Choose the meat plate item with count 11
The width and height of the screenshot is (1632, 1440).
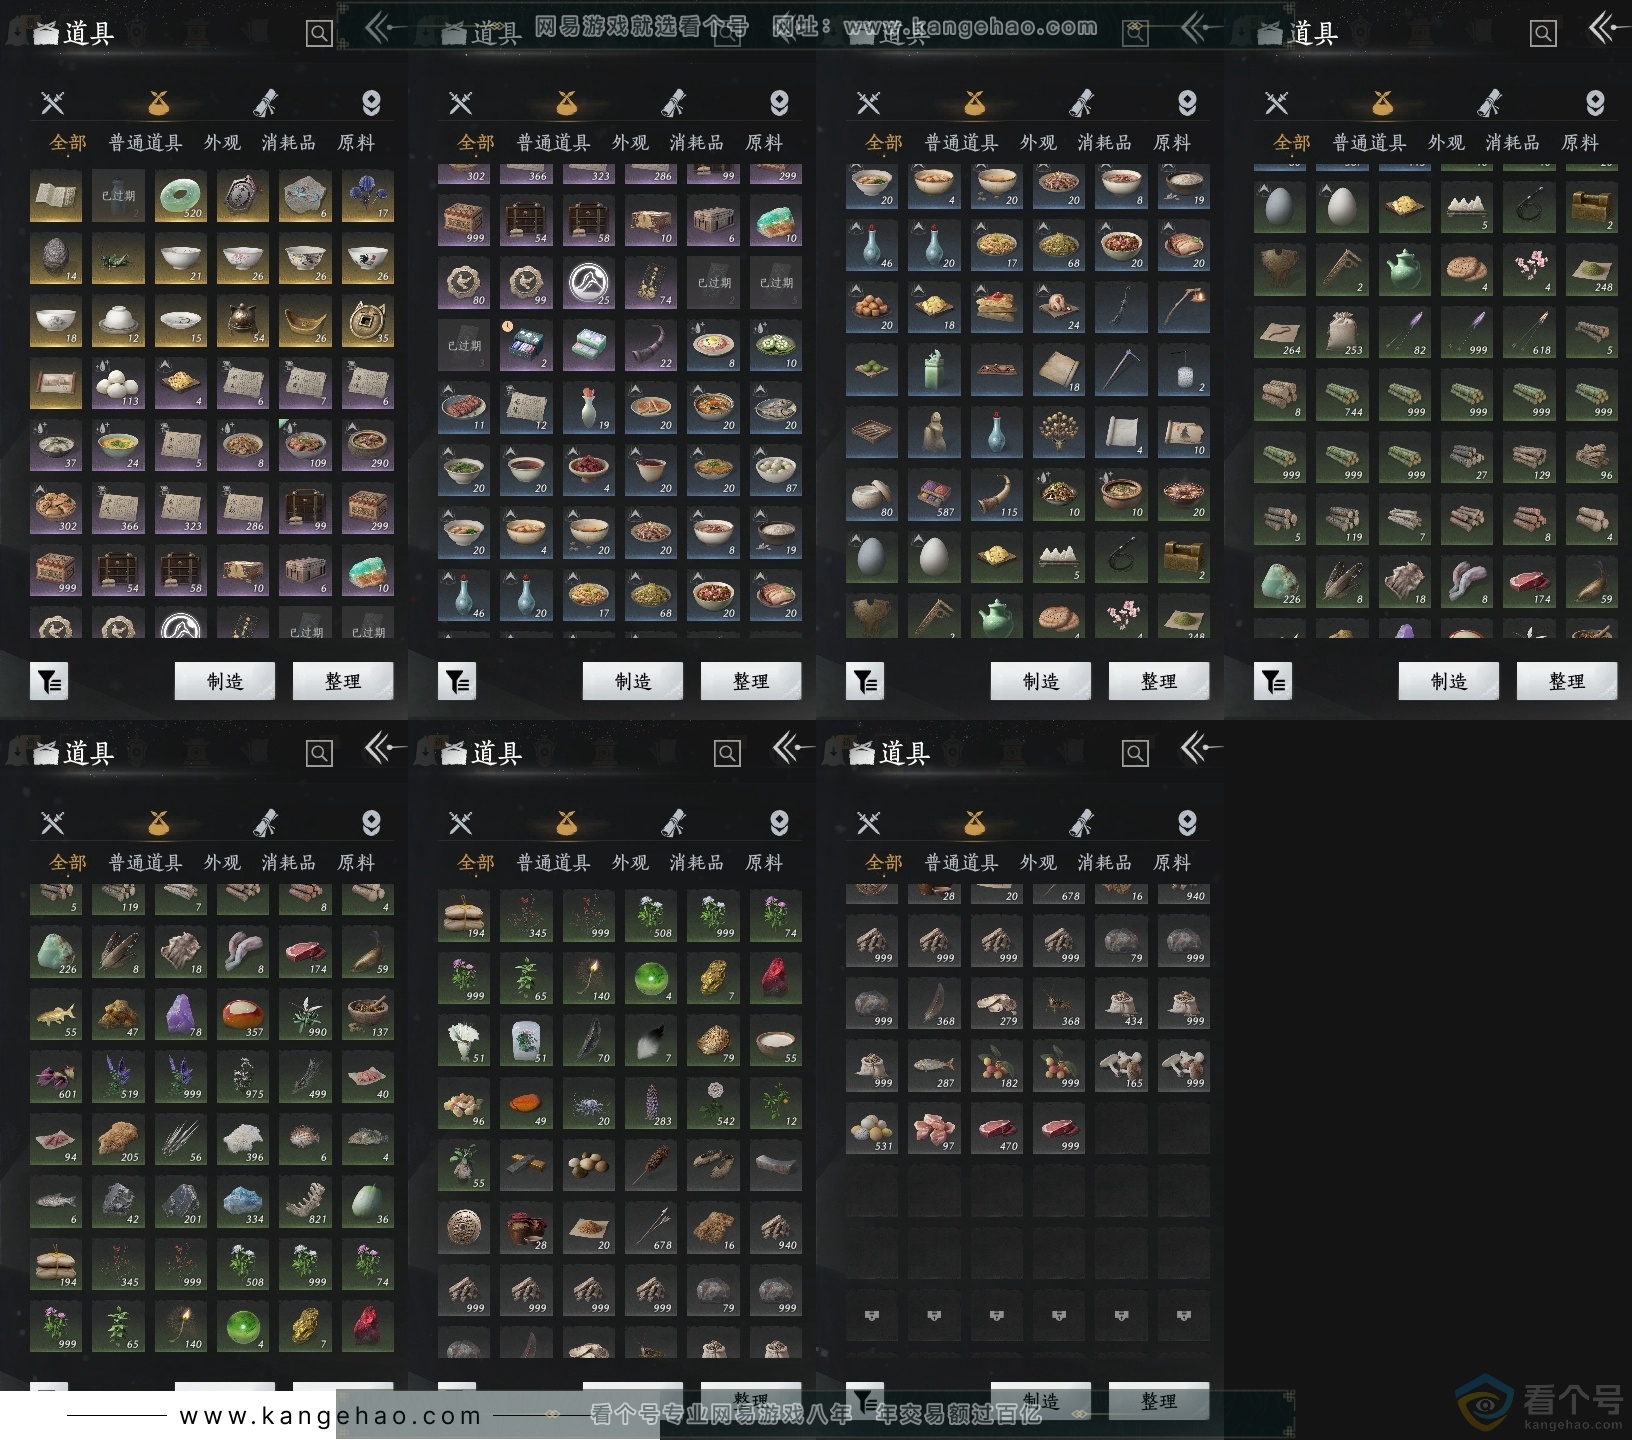(x=464, y=408)
